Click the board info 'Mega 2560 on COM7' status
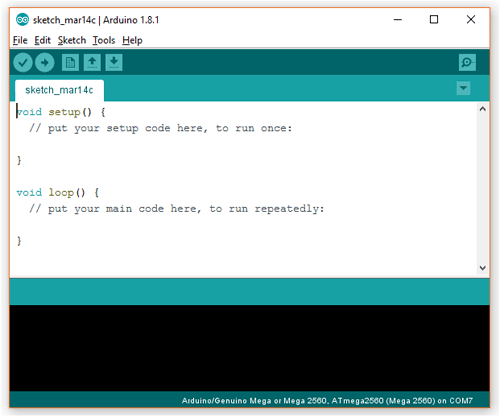Viewport: 500px width, 417px height. [x=327, y=401]
